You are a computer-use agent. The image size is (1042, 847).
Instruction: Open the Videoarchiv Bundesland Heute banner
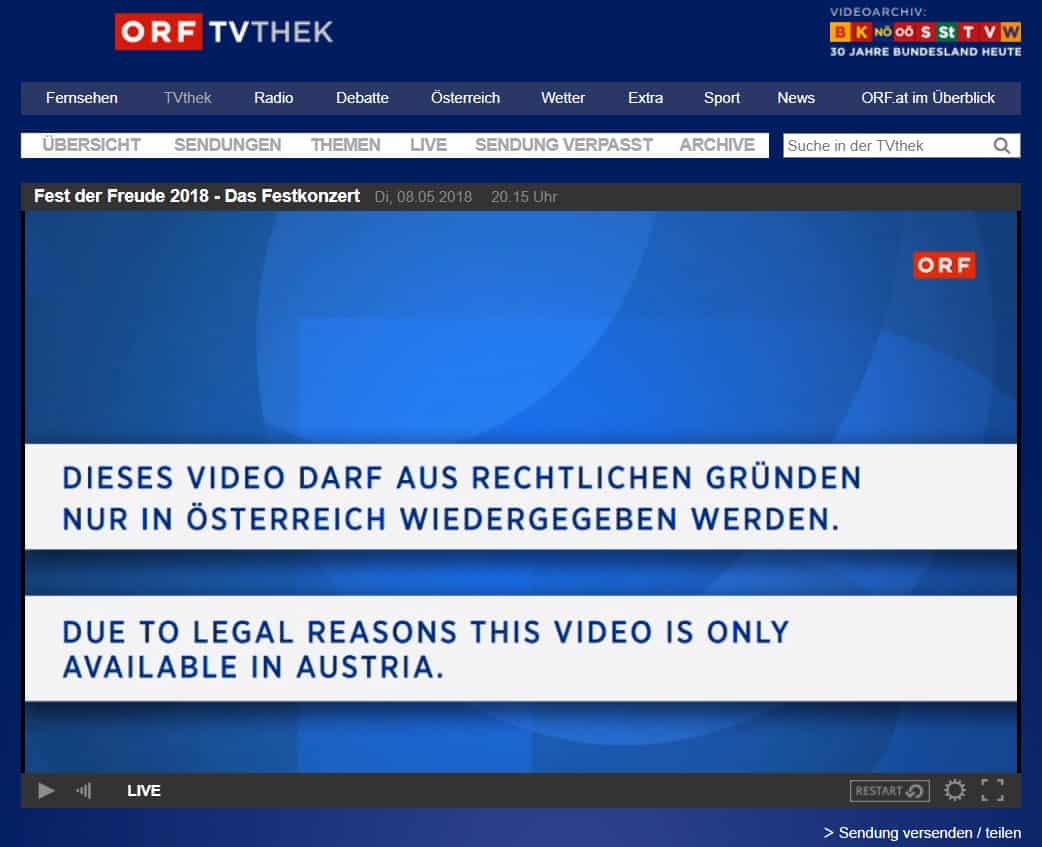tap(925, 32)
